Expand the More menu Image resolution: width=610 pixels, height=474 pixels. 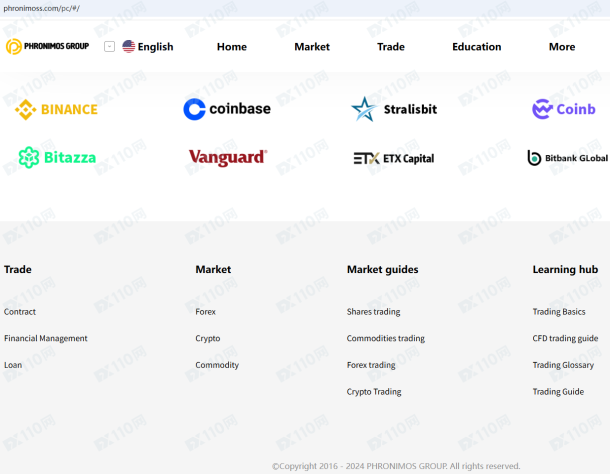pos(562,47)
